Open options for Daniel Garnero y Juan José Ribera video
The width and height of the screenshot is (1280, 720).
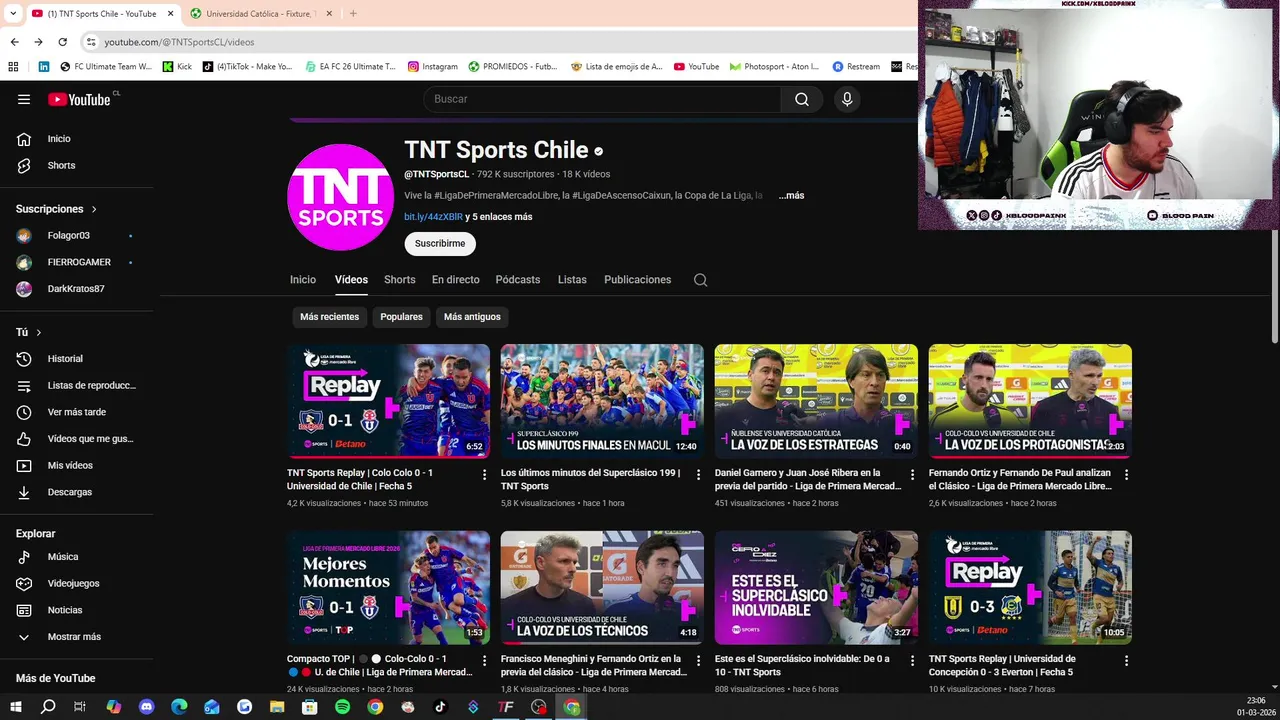click(912, 475)
